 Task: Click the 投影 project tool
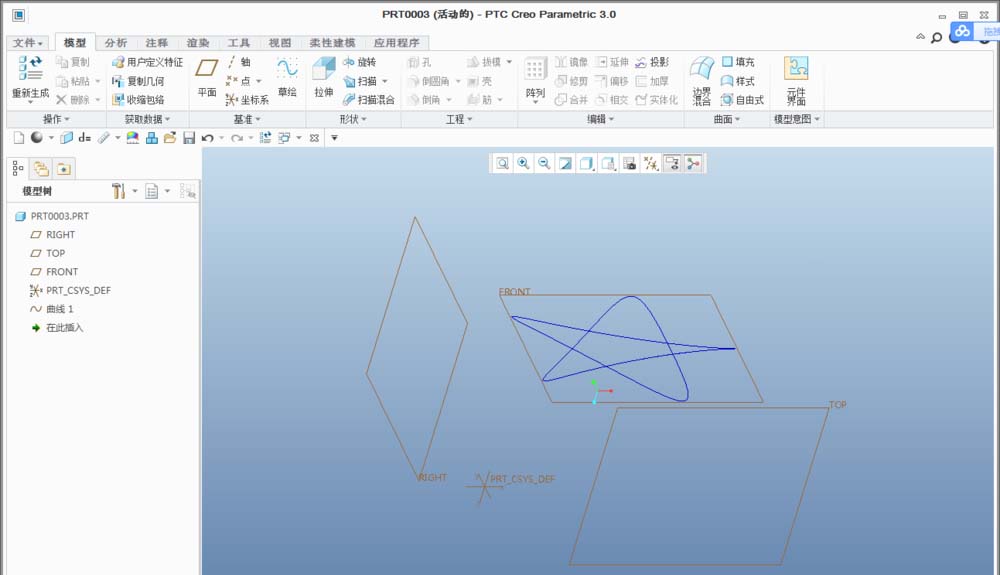652,62
